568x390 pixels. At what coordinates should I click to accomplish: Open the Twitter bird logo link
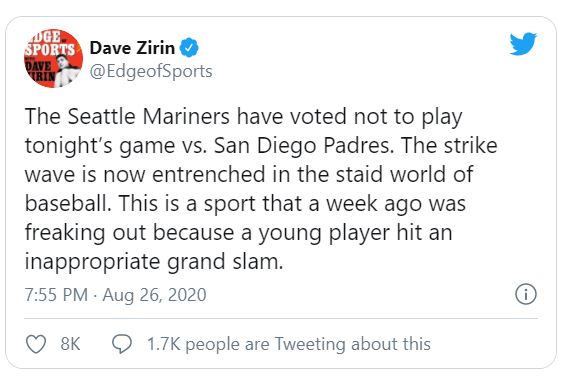coord(523,44)
